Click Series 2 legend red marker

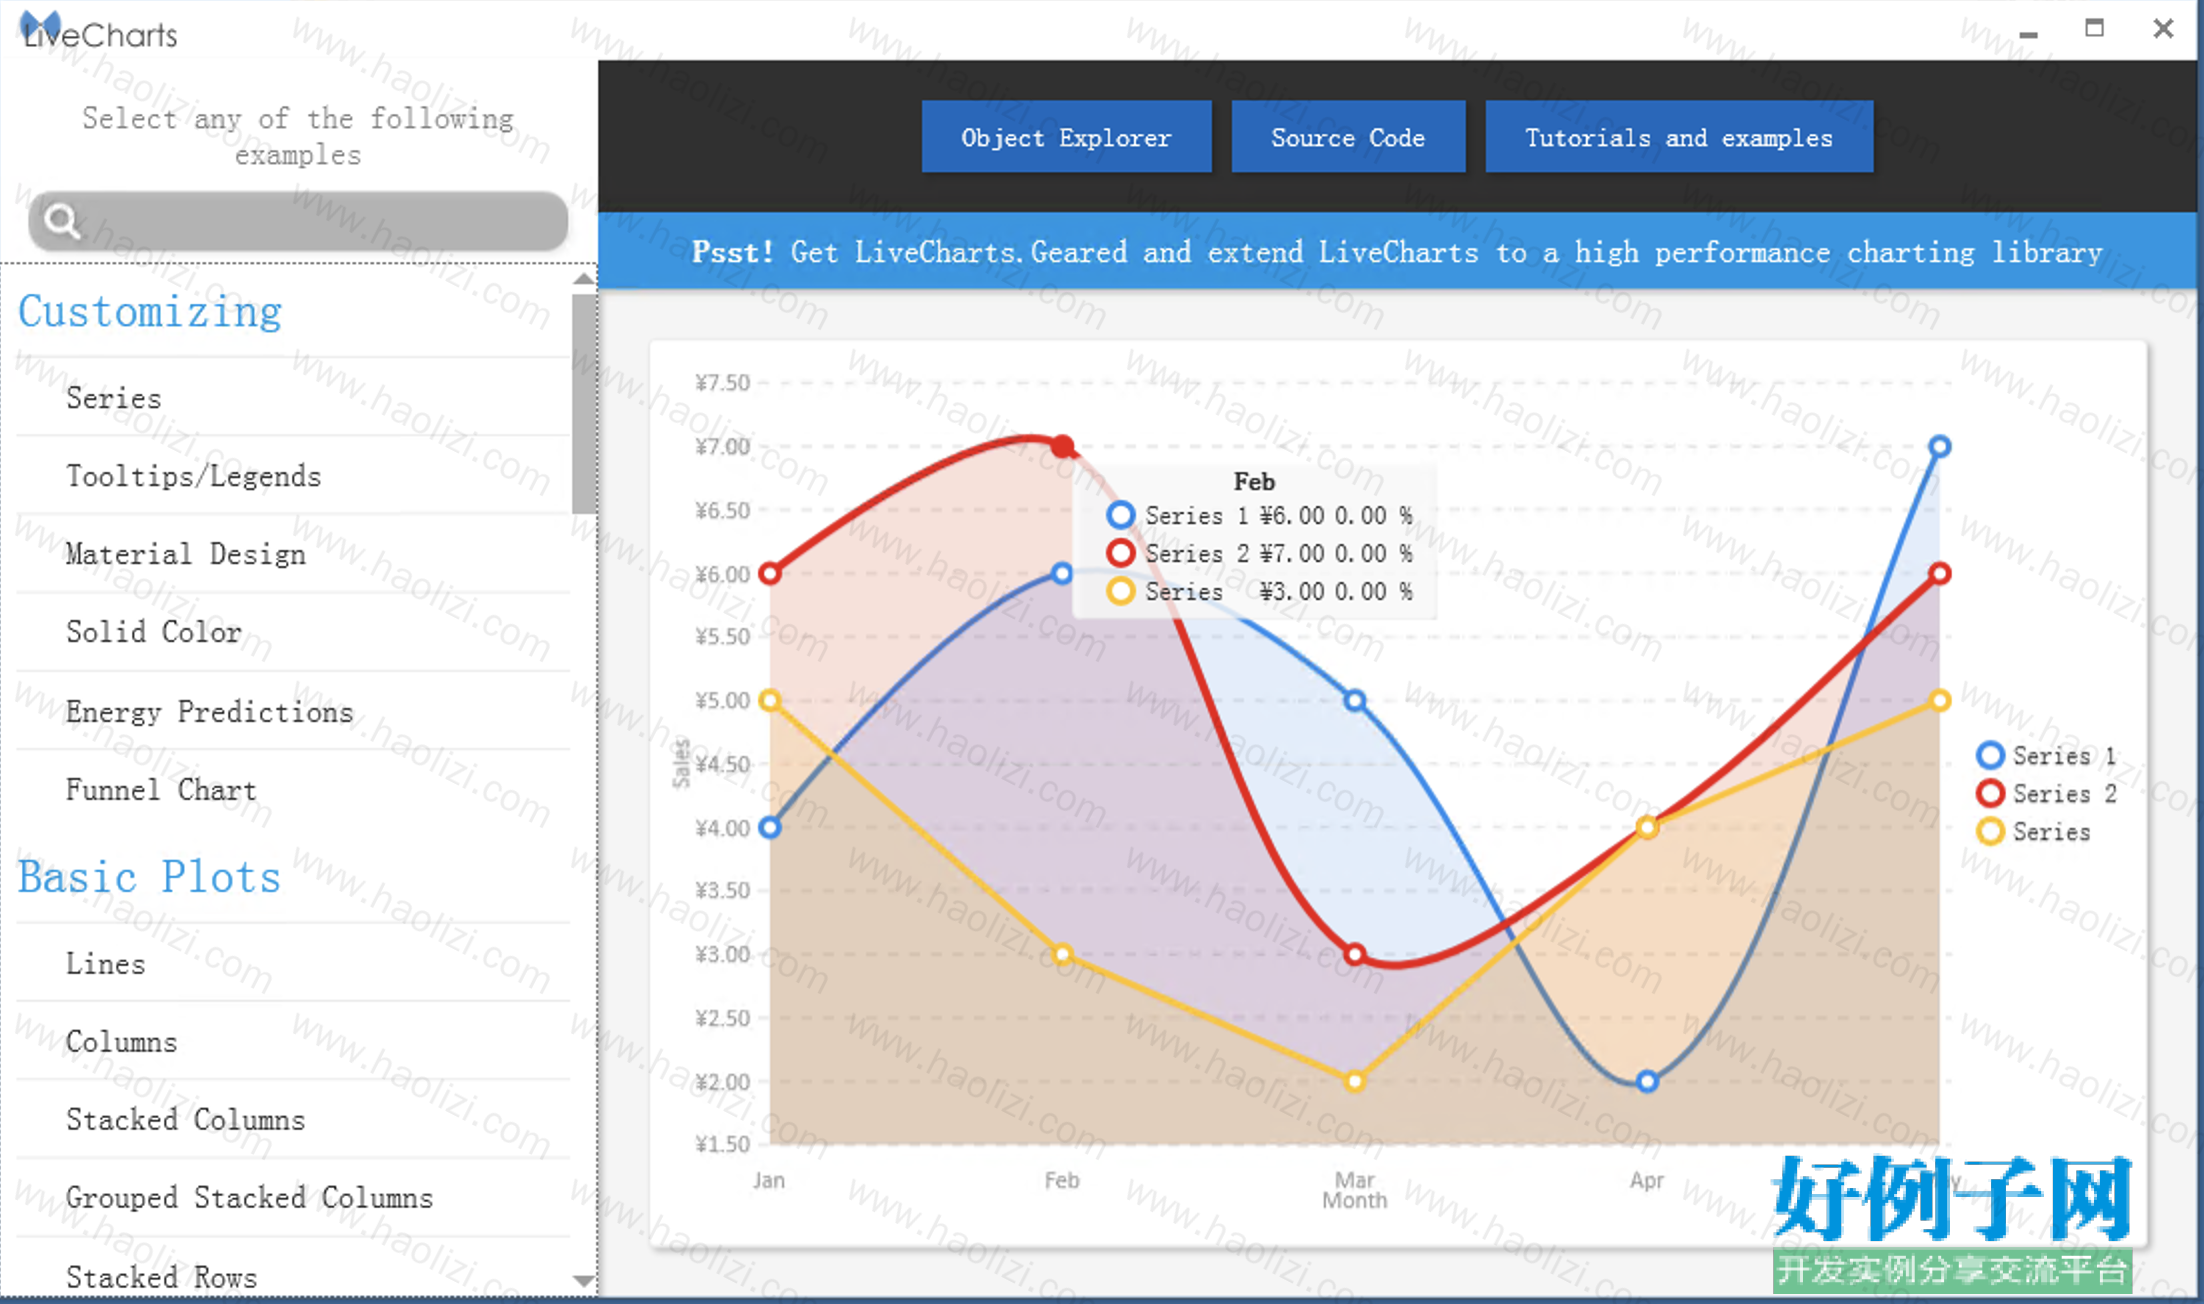[1990, 794]
